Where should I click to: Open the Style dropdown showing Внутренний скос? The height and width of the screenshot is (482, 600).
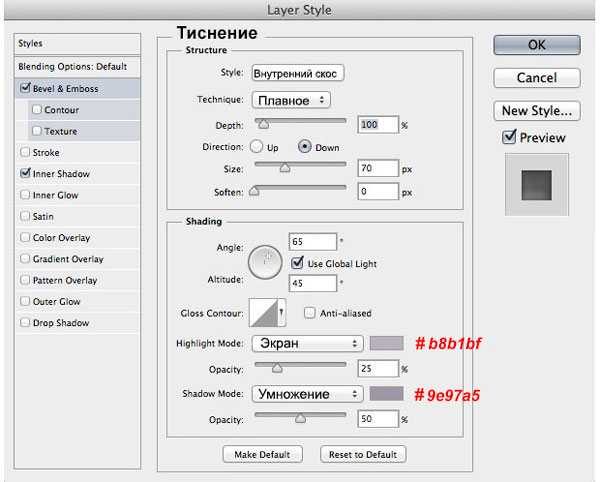click(x=298, y=73)
